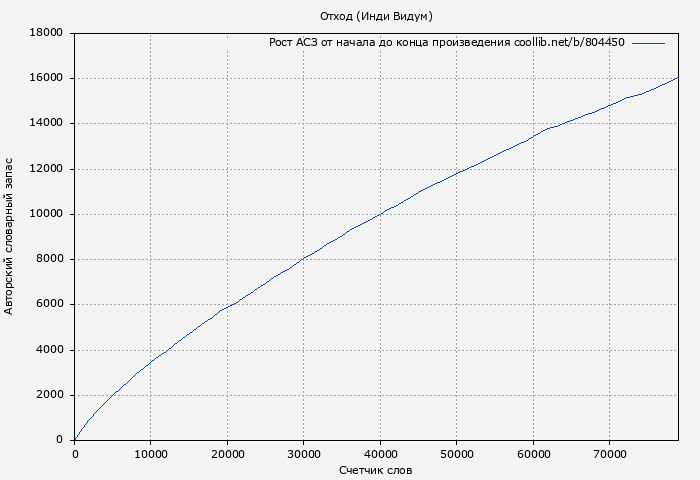
Task: Select the y-axis label "Авторский словарный запас"
Action: point(10,236)
